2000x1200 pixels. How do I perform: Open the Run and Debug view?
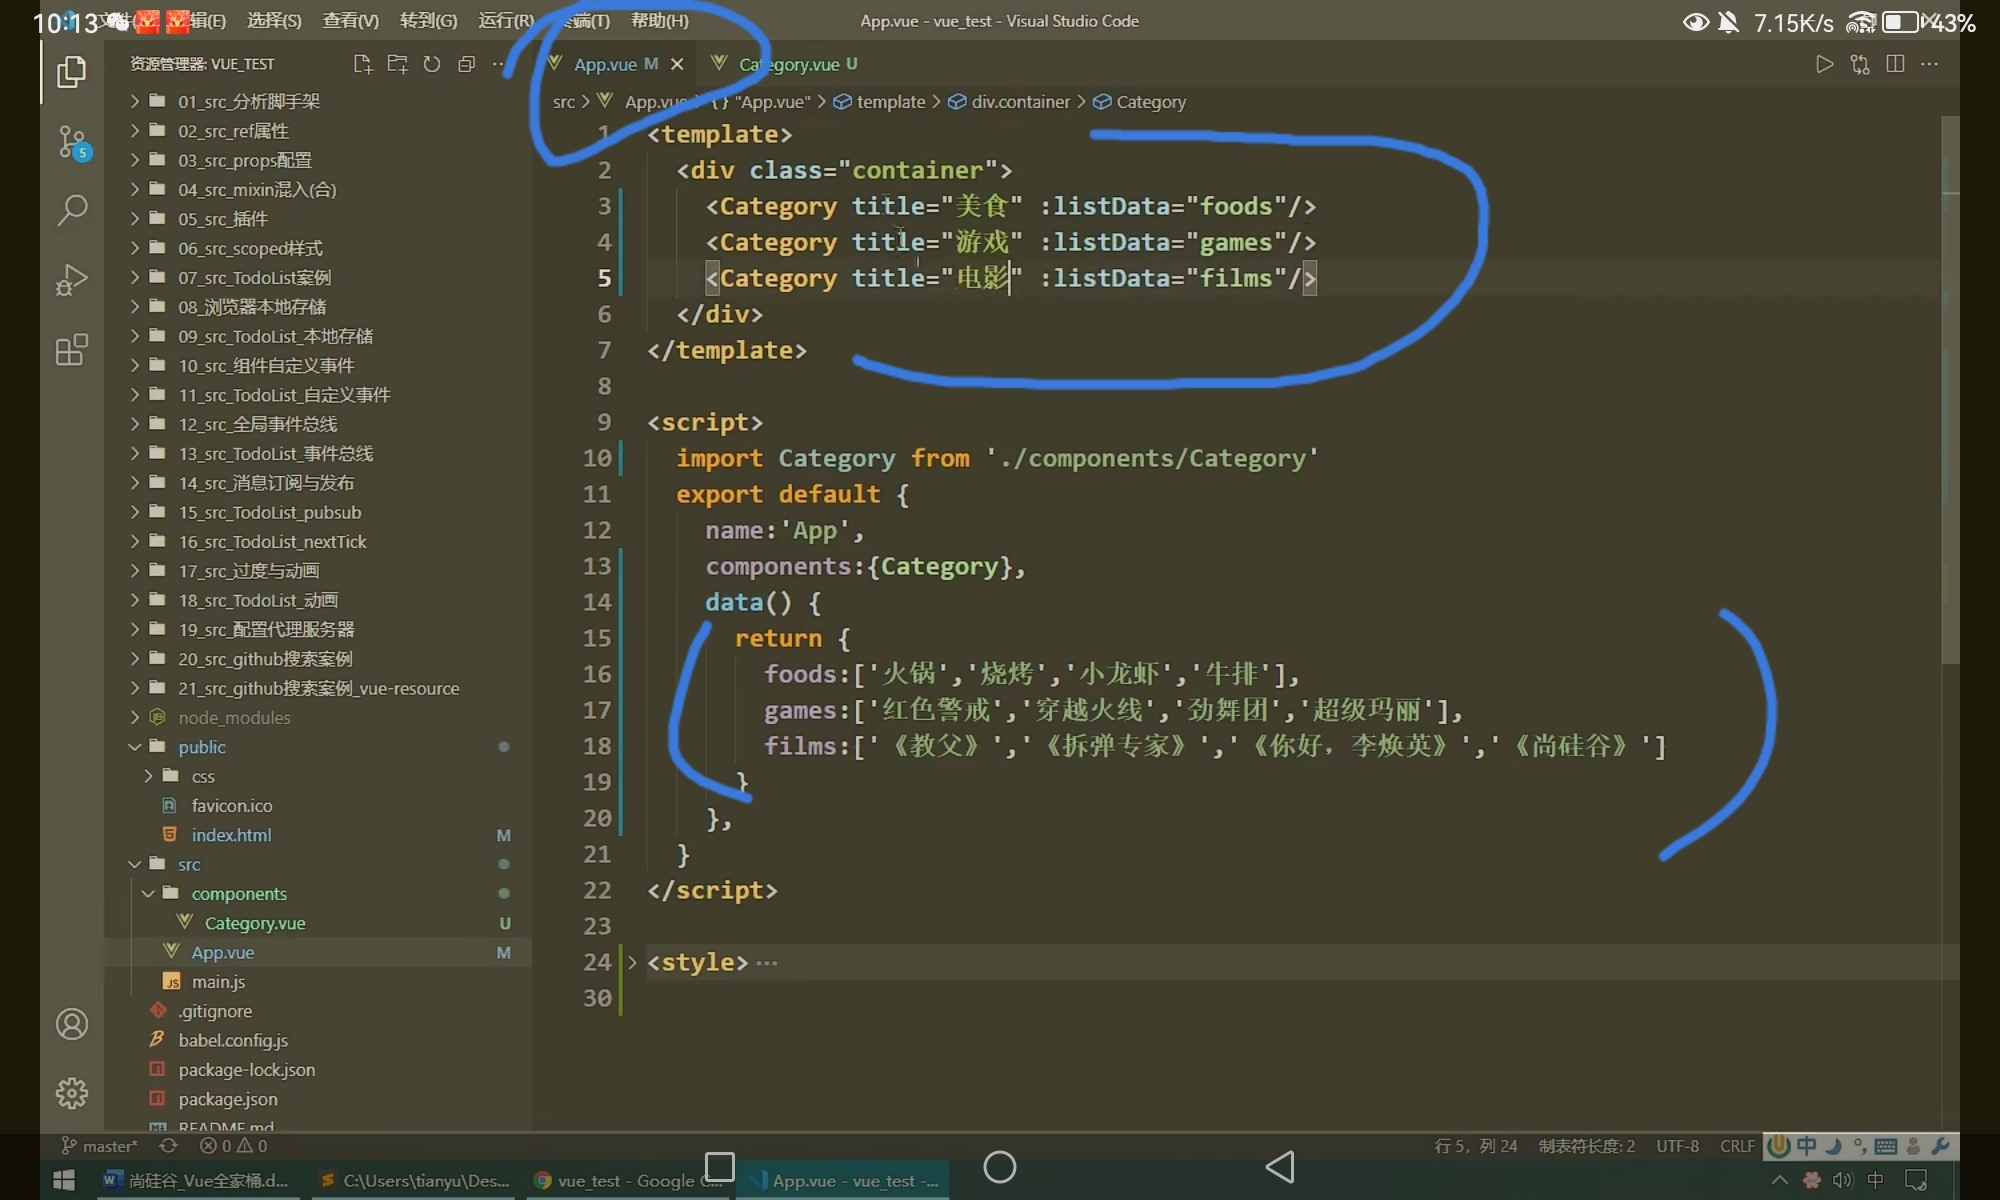[72, 280]
